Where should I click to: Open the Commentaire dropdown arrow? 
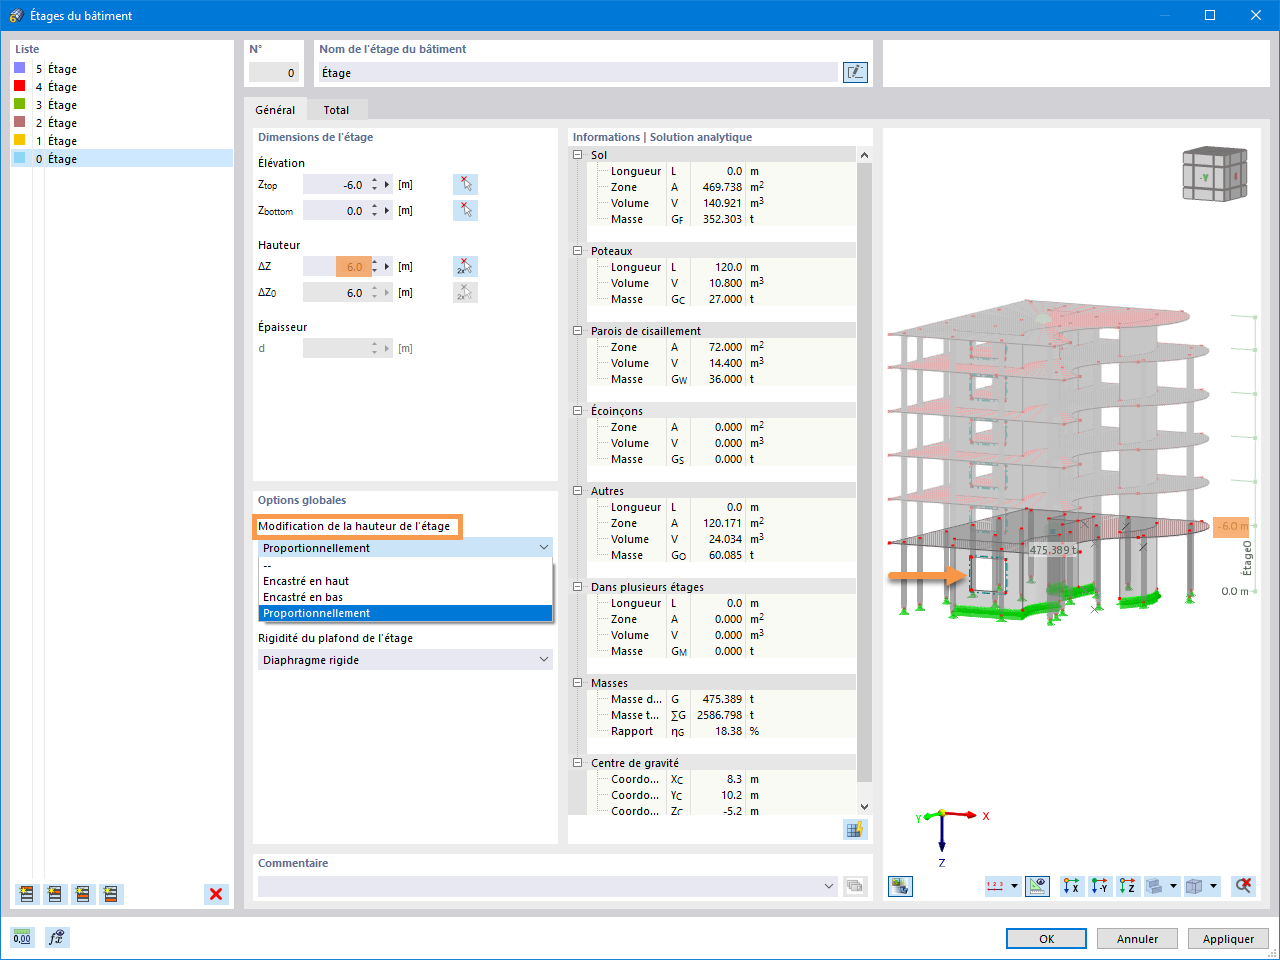(829, 886)
